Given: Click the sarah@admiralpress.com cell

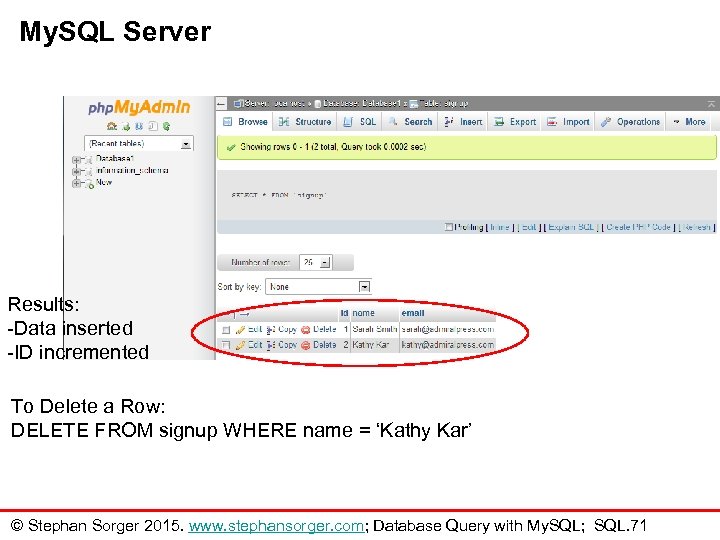Looking at the screenshot, I should (448, 330).
